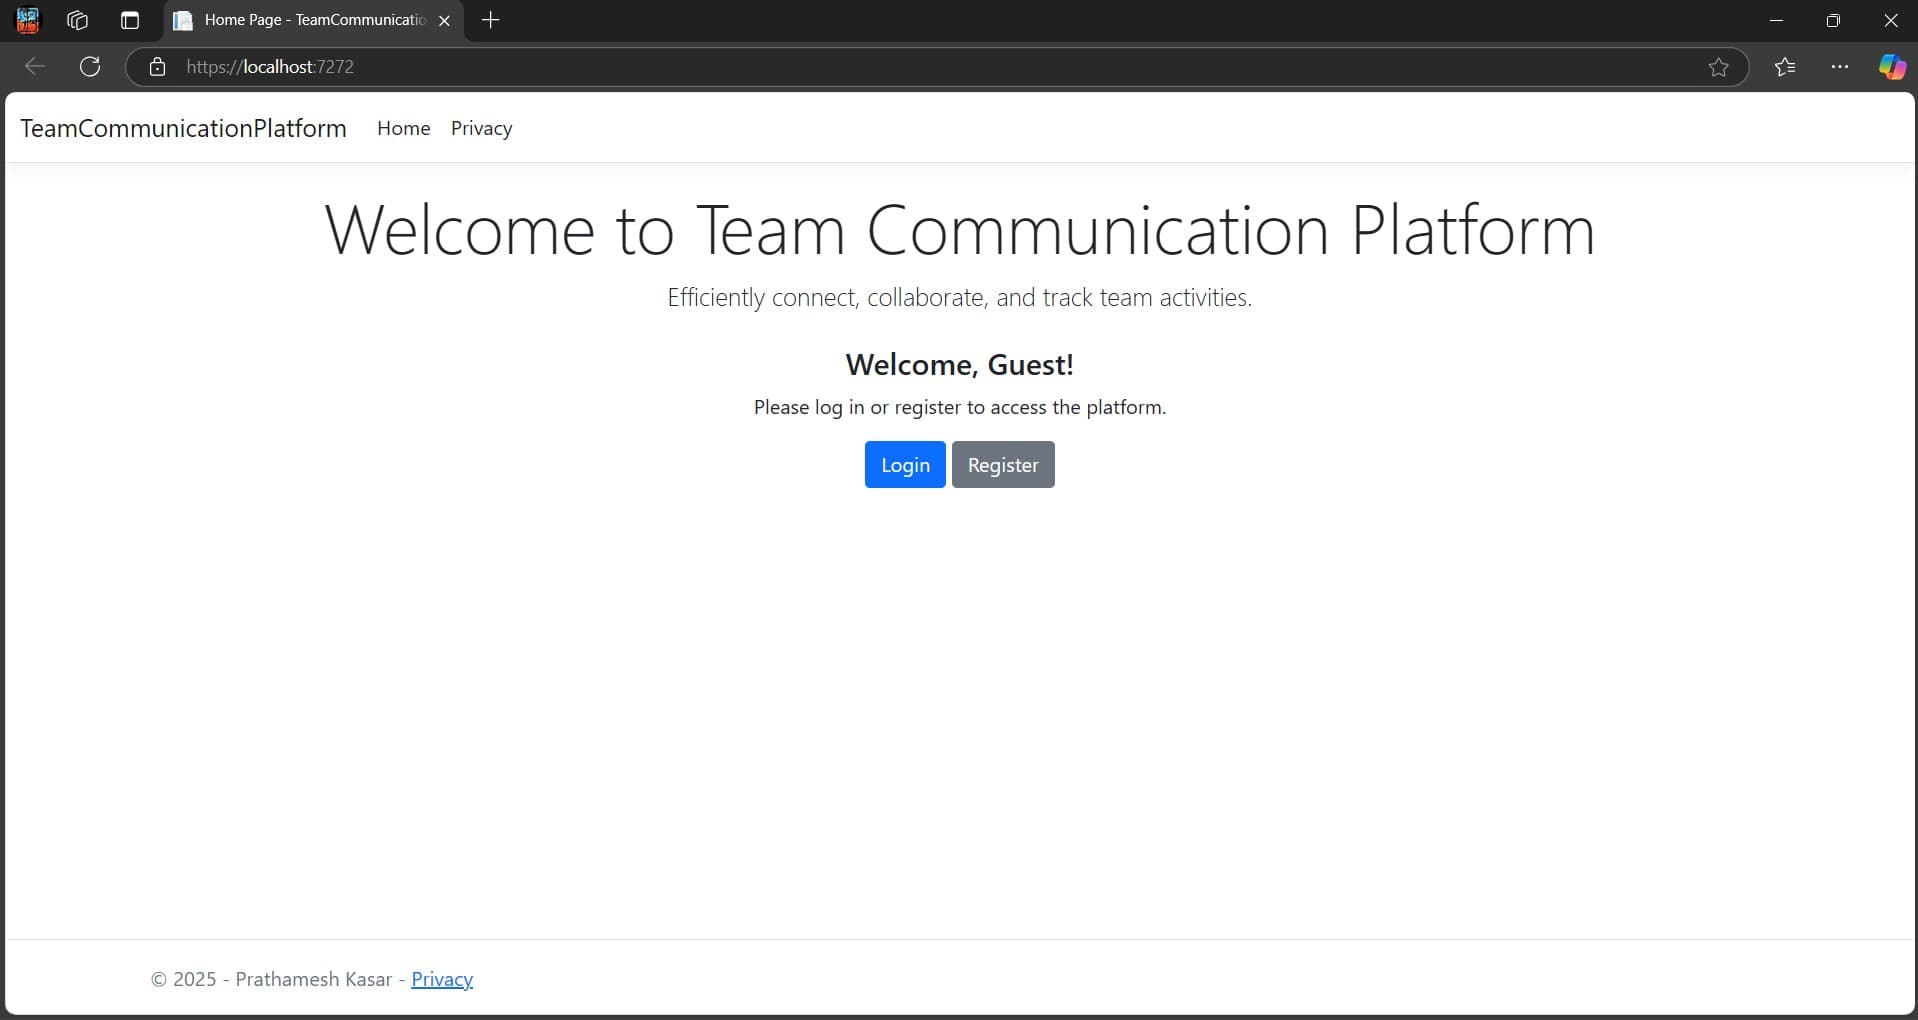Click the © 2025 - Prathamesh Kasar text
The image size is (1918, 1020).
(271, 979)
